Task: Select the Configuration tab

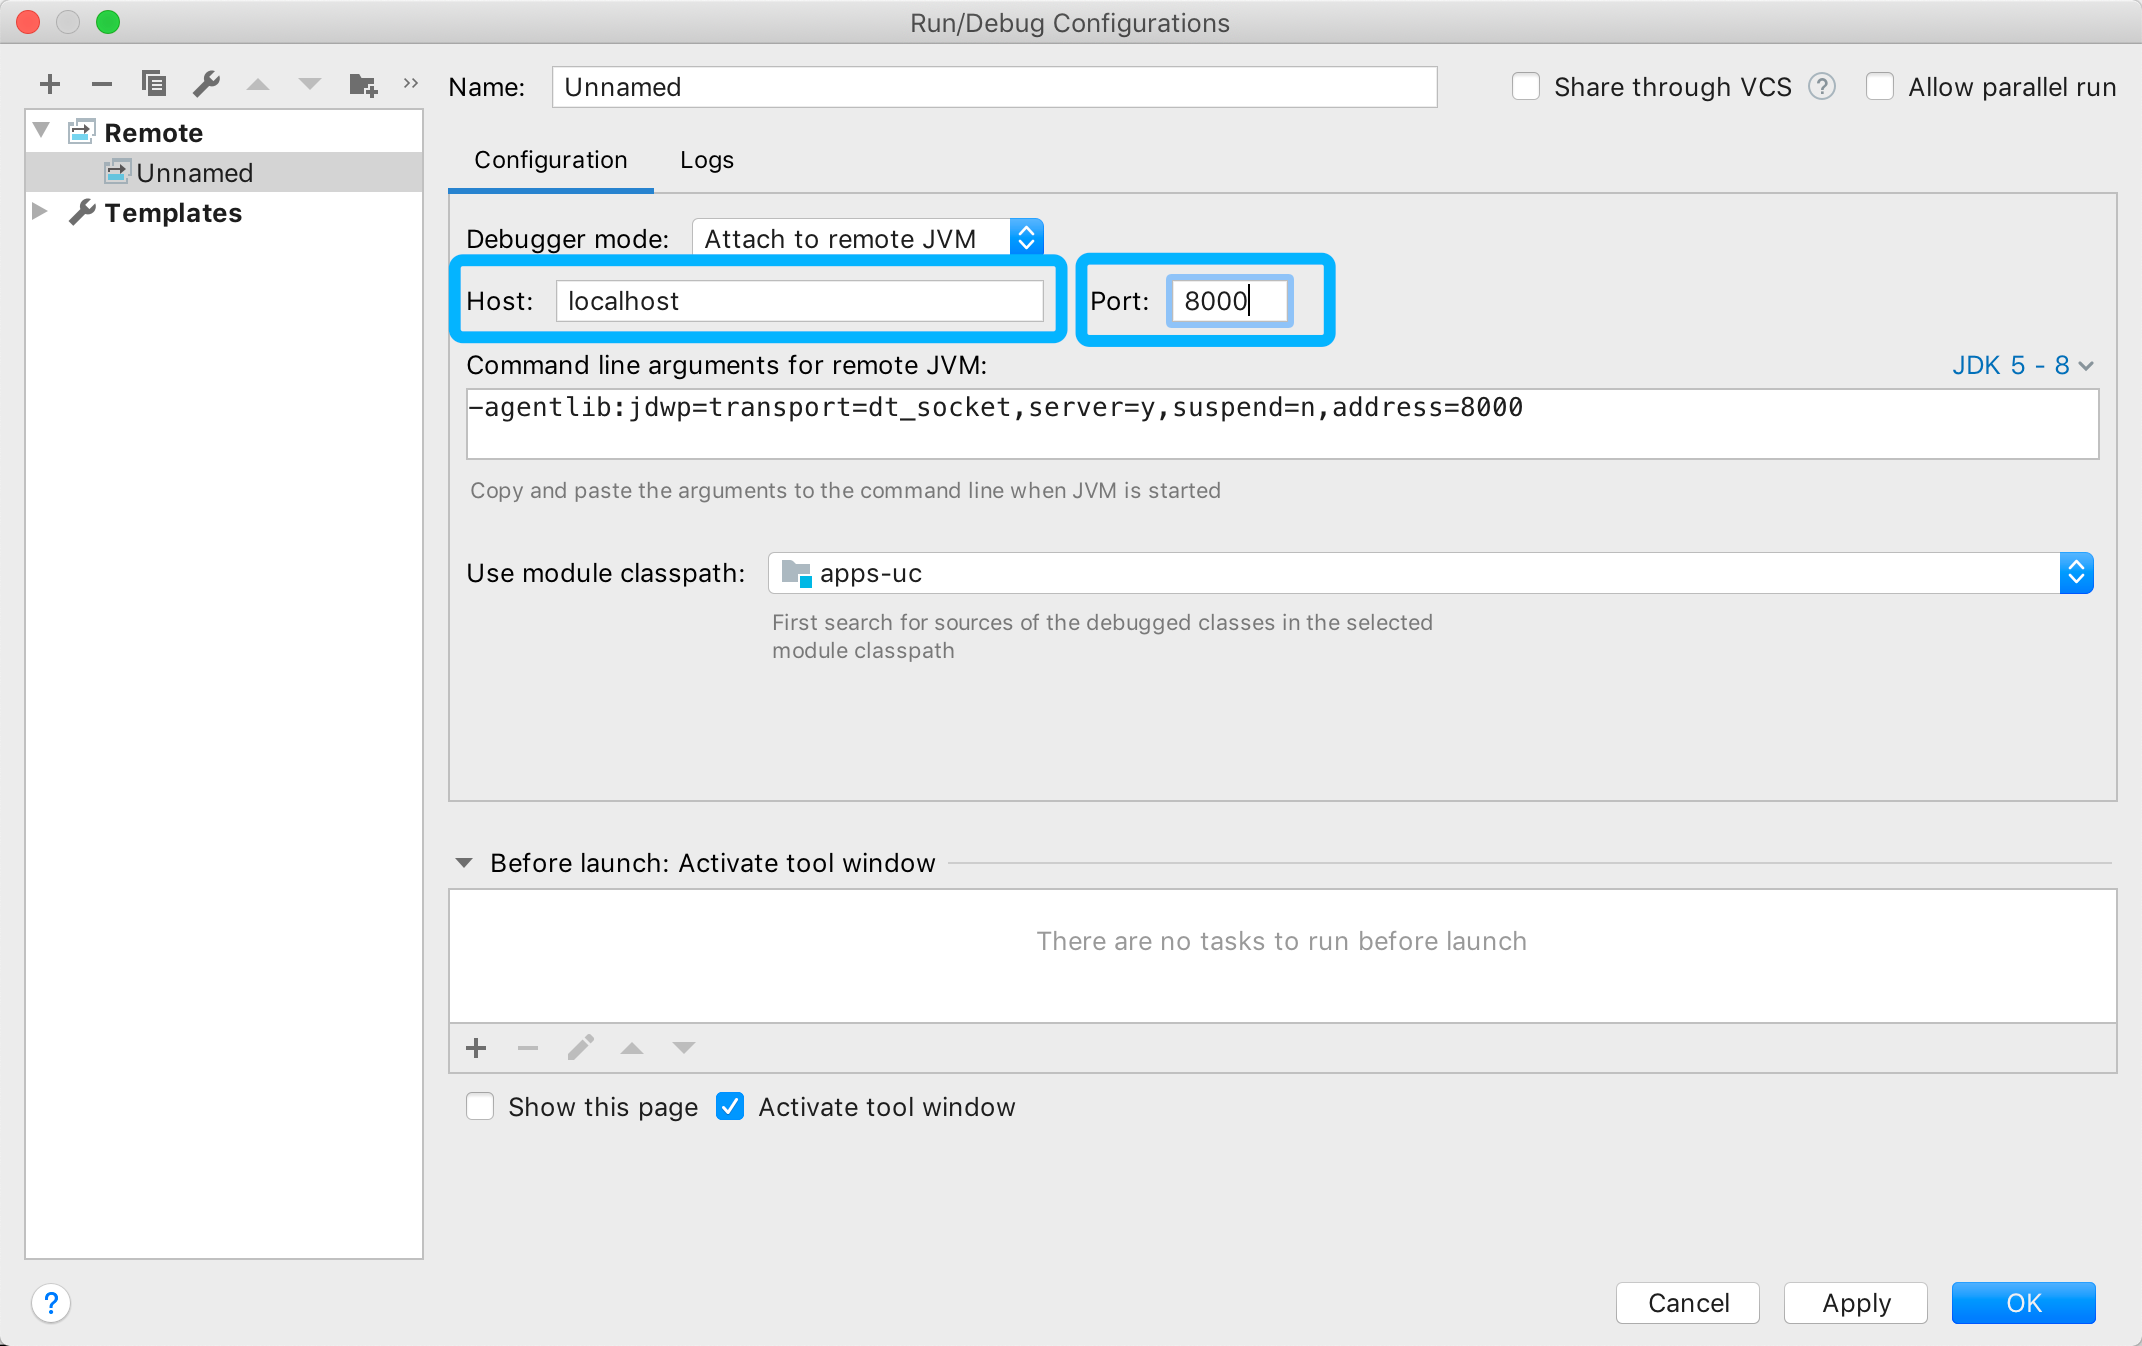Action: coord(551,160)
